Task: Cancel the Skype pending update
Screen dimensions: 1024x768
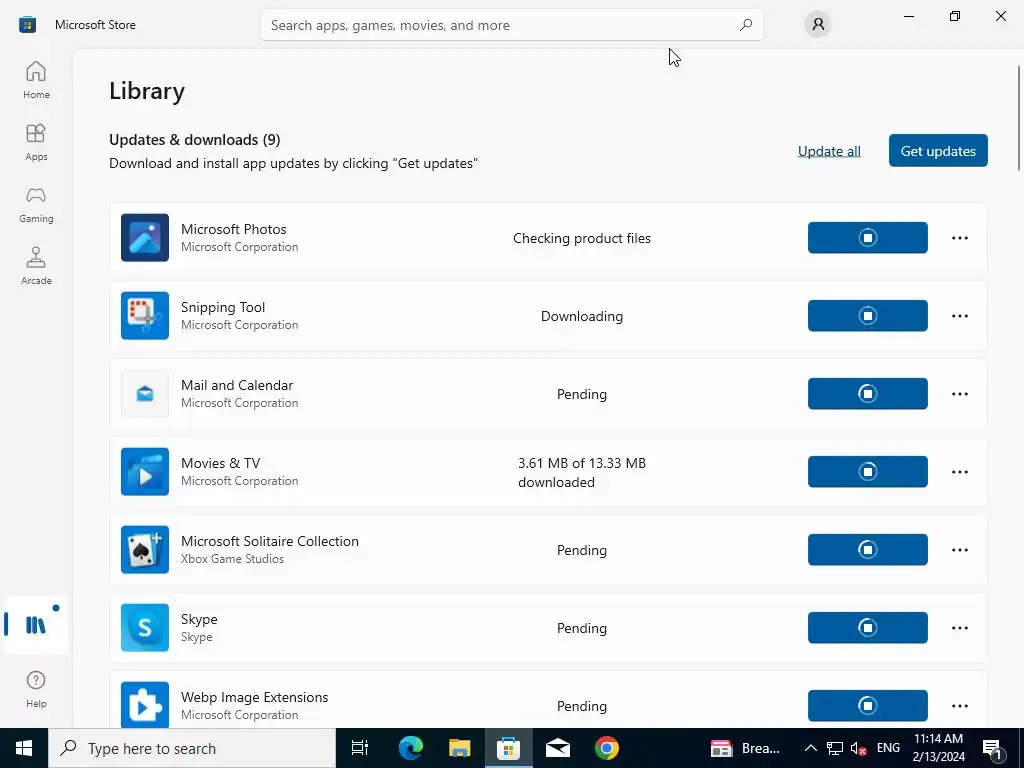Action: pyautogui.click(x=867, y=628)
